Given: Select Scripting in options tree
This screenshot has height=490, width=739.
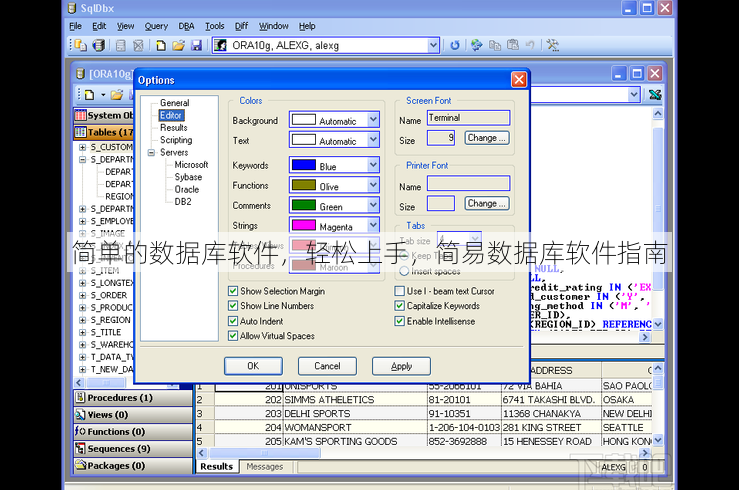Looking at the screenshot, I should 176,140.
